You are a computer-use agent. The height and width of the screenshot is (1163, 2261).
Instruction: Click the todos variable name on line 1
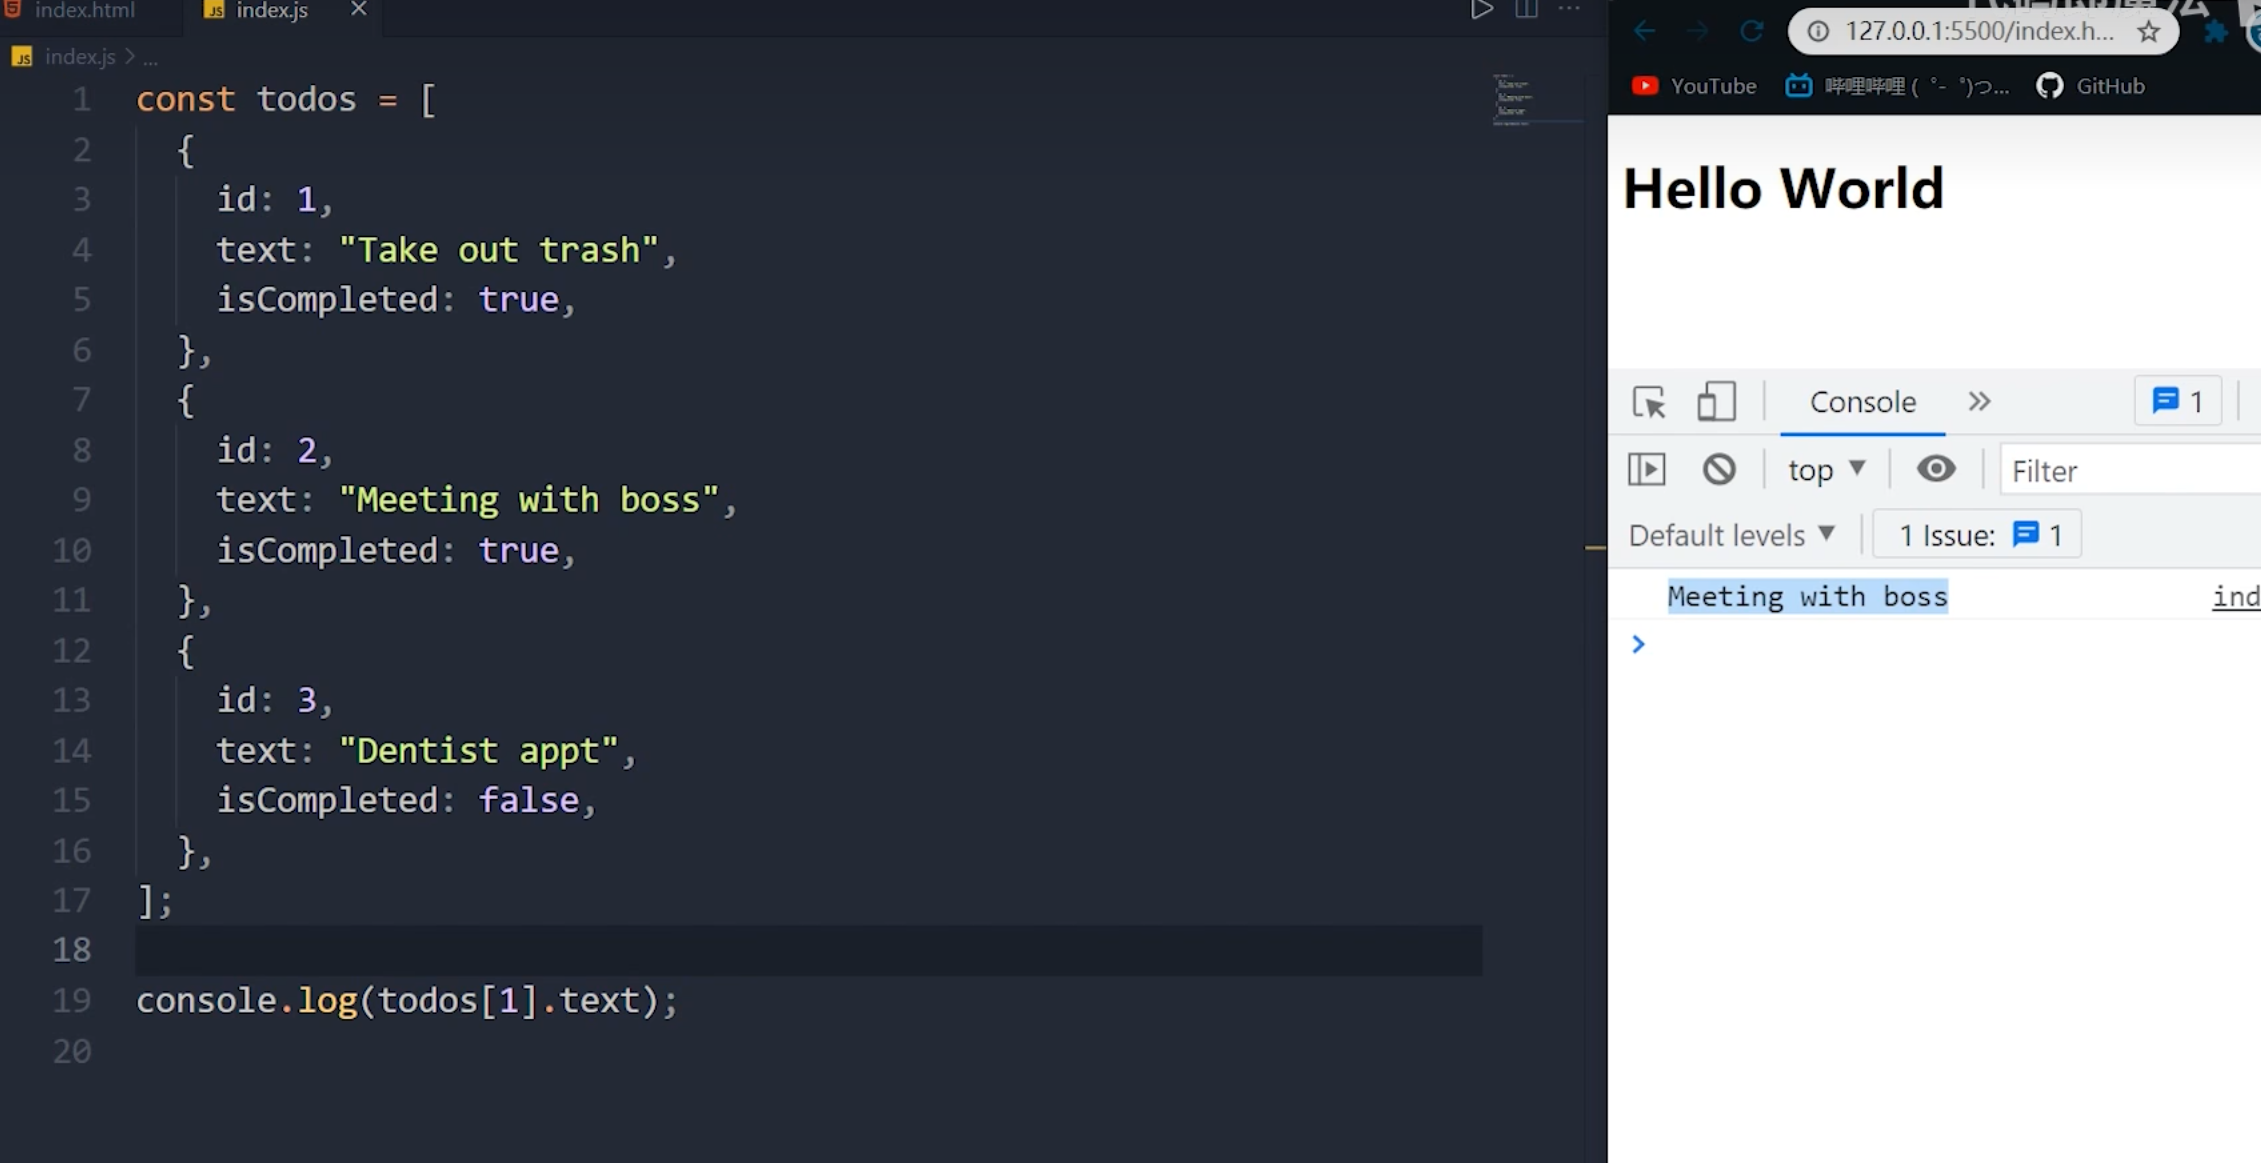(306, 99)
